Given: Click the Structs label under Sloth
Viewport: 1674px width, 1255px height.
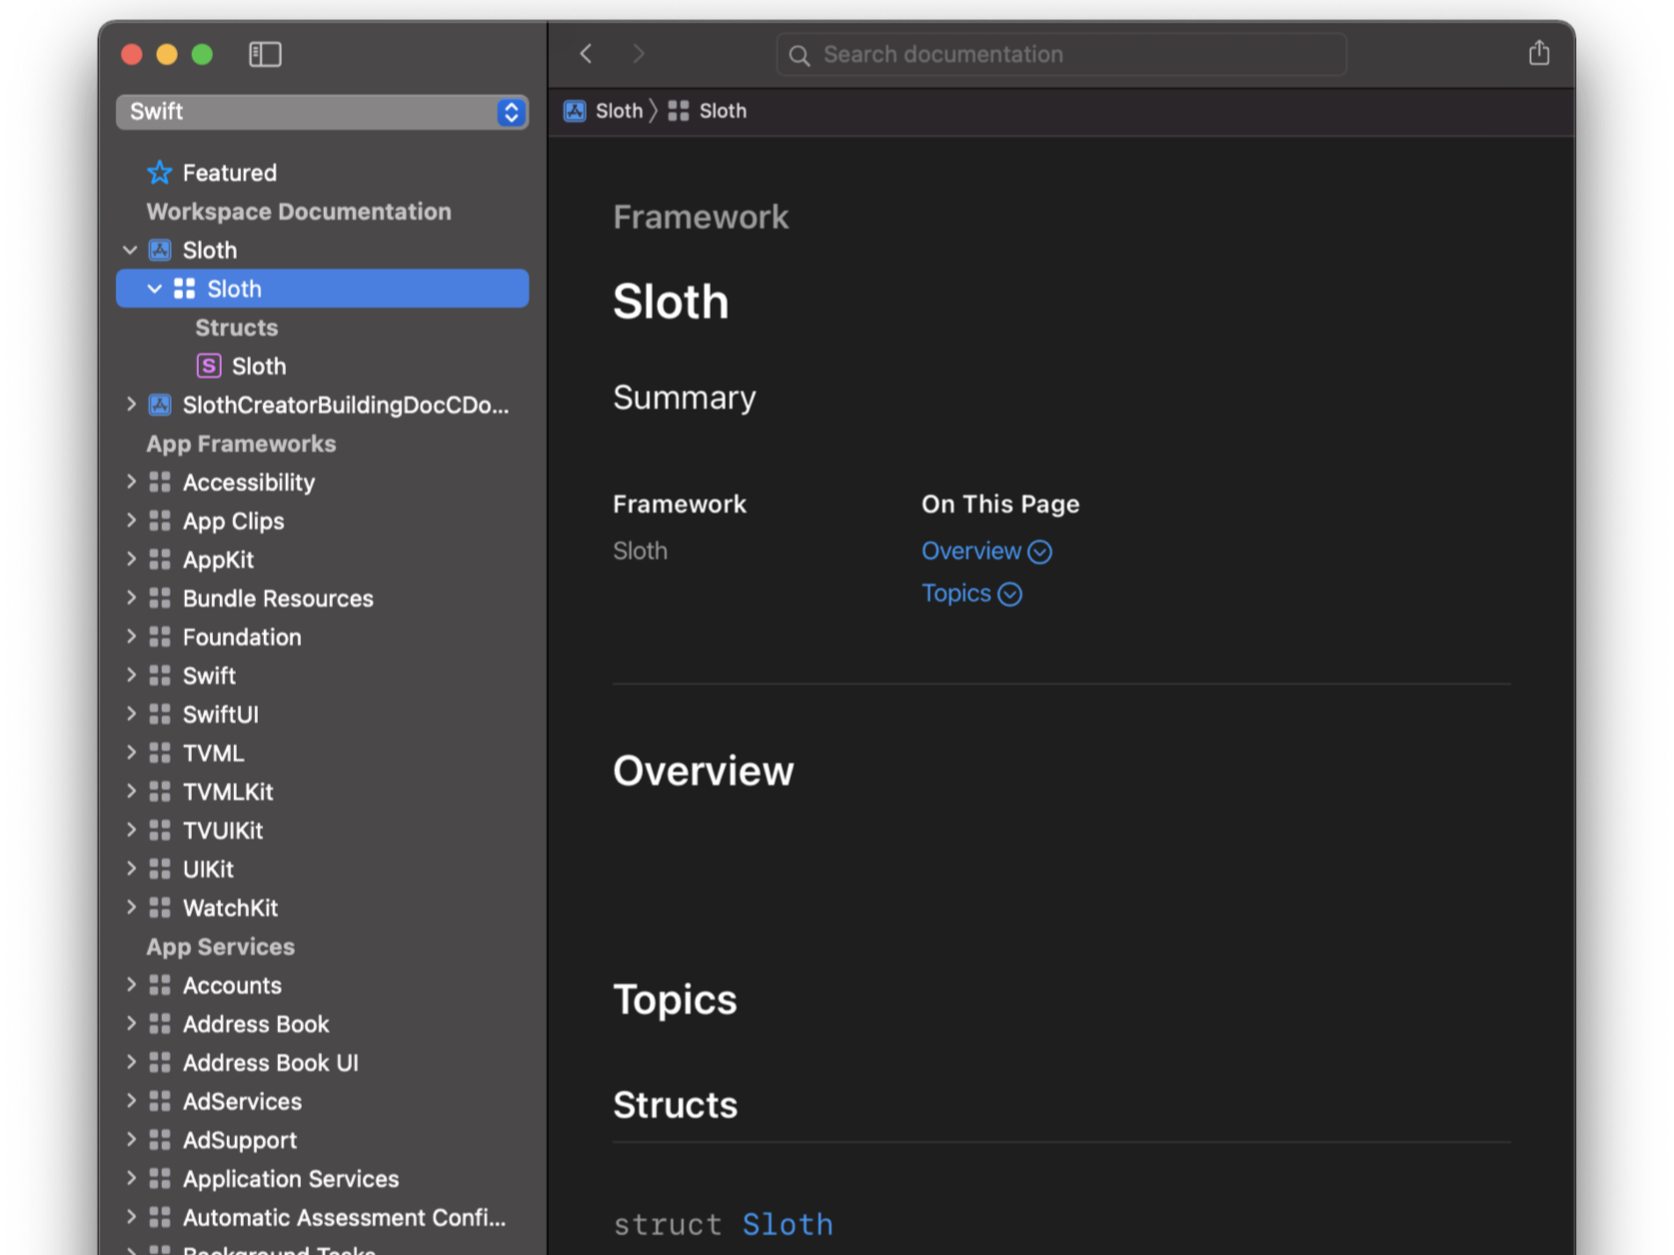Looking at the screenshot, I should point(237,328).
